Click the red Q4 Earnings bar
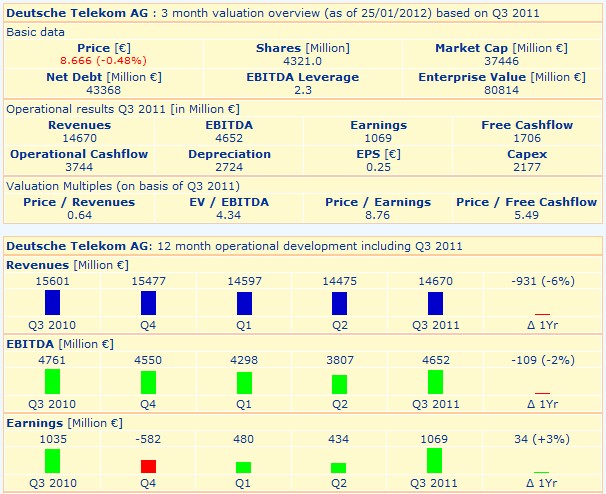The image size is (606, 494). [x=148, y=466]
